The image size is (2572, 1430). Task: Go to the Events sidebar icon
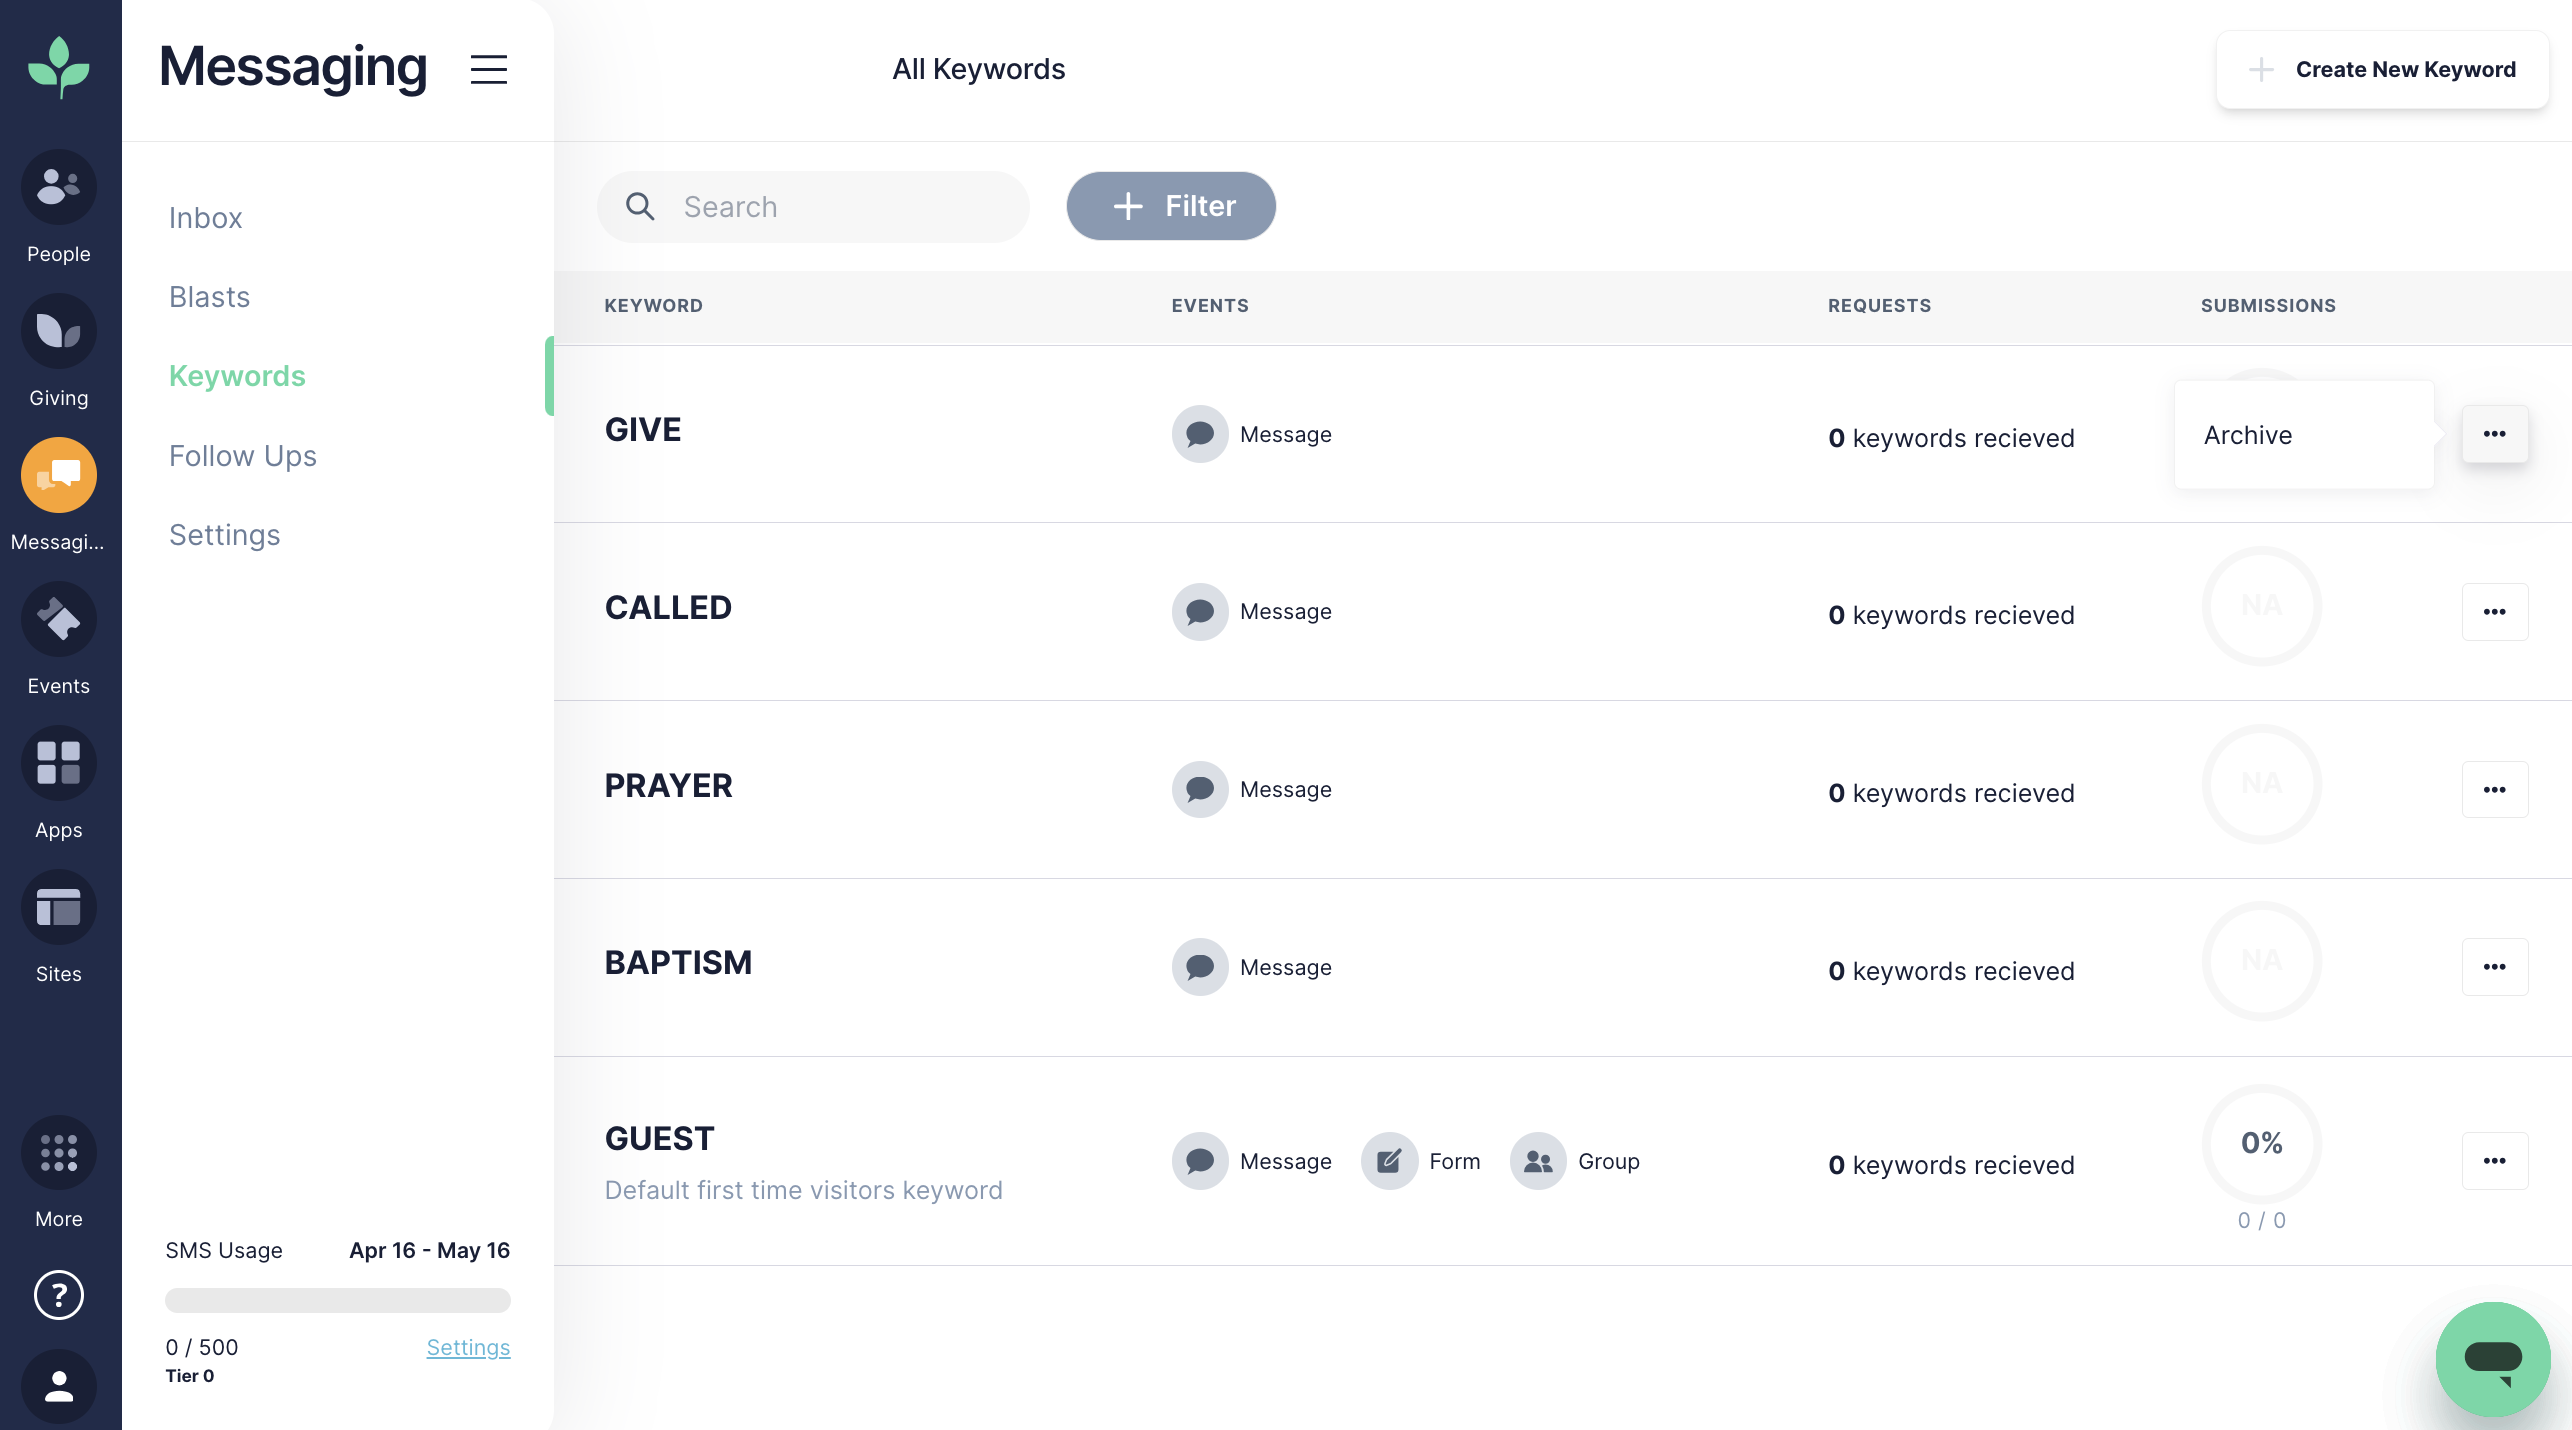coord(59,619)
